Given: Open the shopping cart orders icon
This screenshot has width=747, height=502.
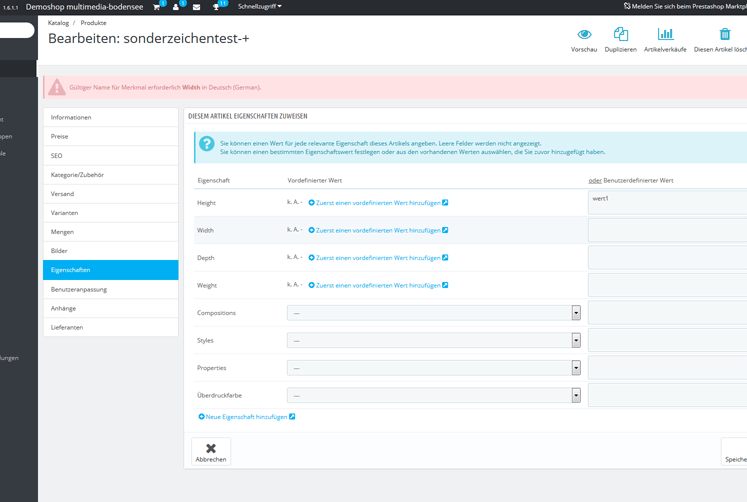Looking at the screenshot, I should point(156,7).
